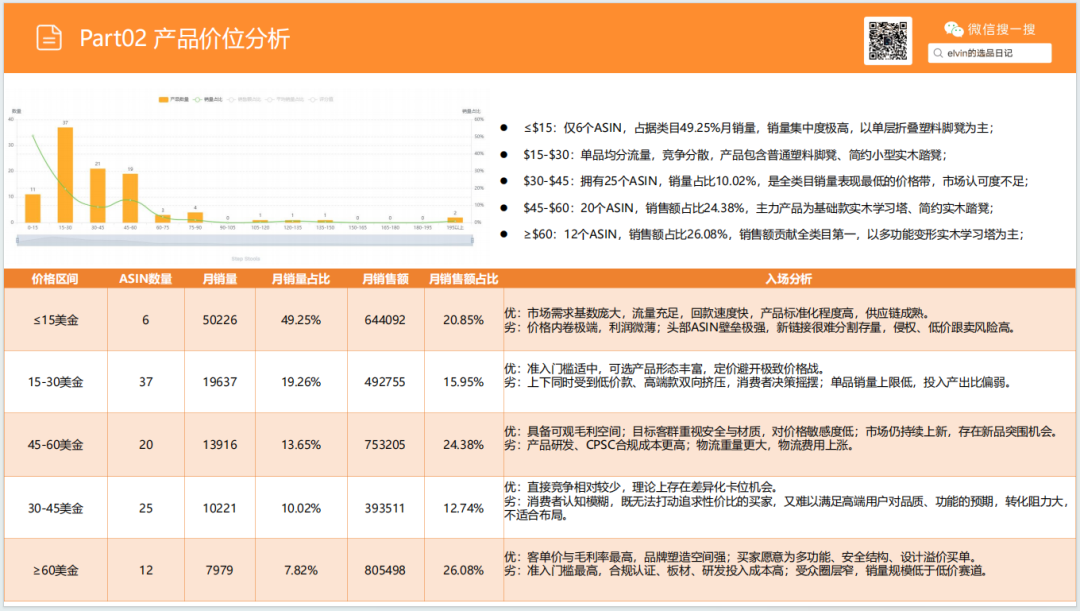This screenshot has height=611, width=1080.
Task: Click the left handle of chart zoom slider
Action: (18, 240)
